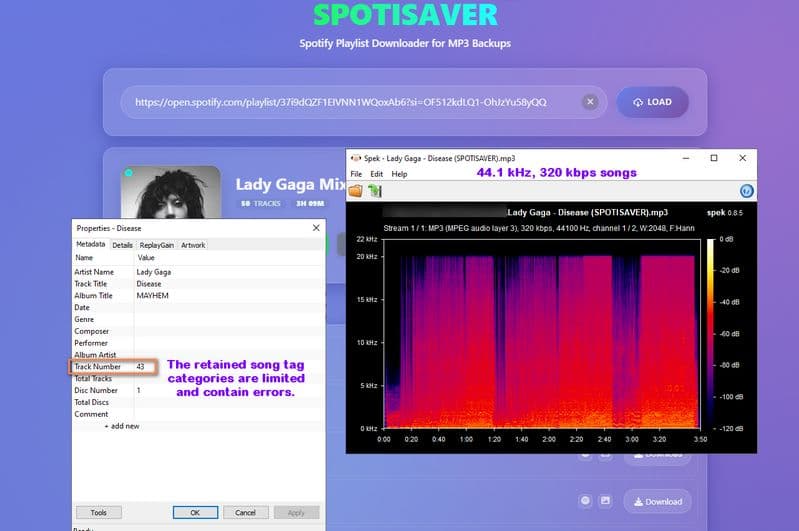Select the 'Disease' Track Title value
799x531 pixels.
(x=149, y=284)
